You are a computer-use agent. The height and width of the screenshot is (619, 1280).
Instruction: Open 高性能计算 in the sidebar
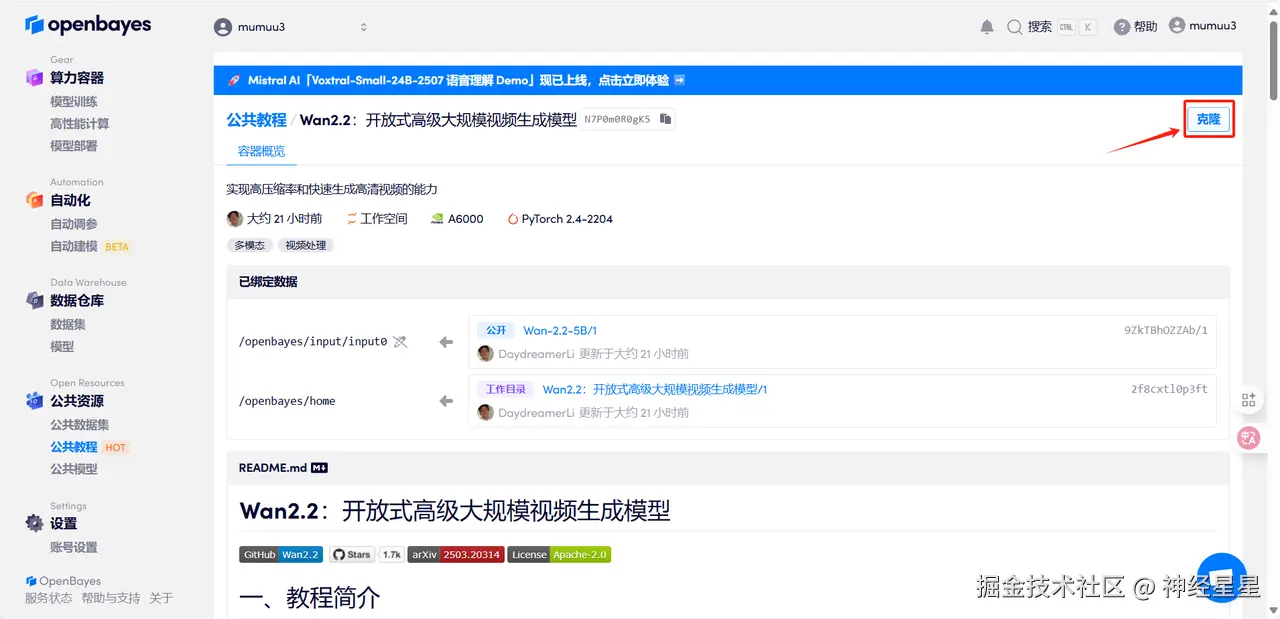[x=80, y=124]
